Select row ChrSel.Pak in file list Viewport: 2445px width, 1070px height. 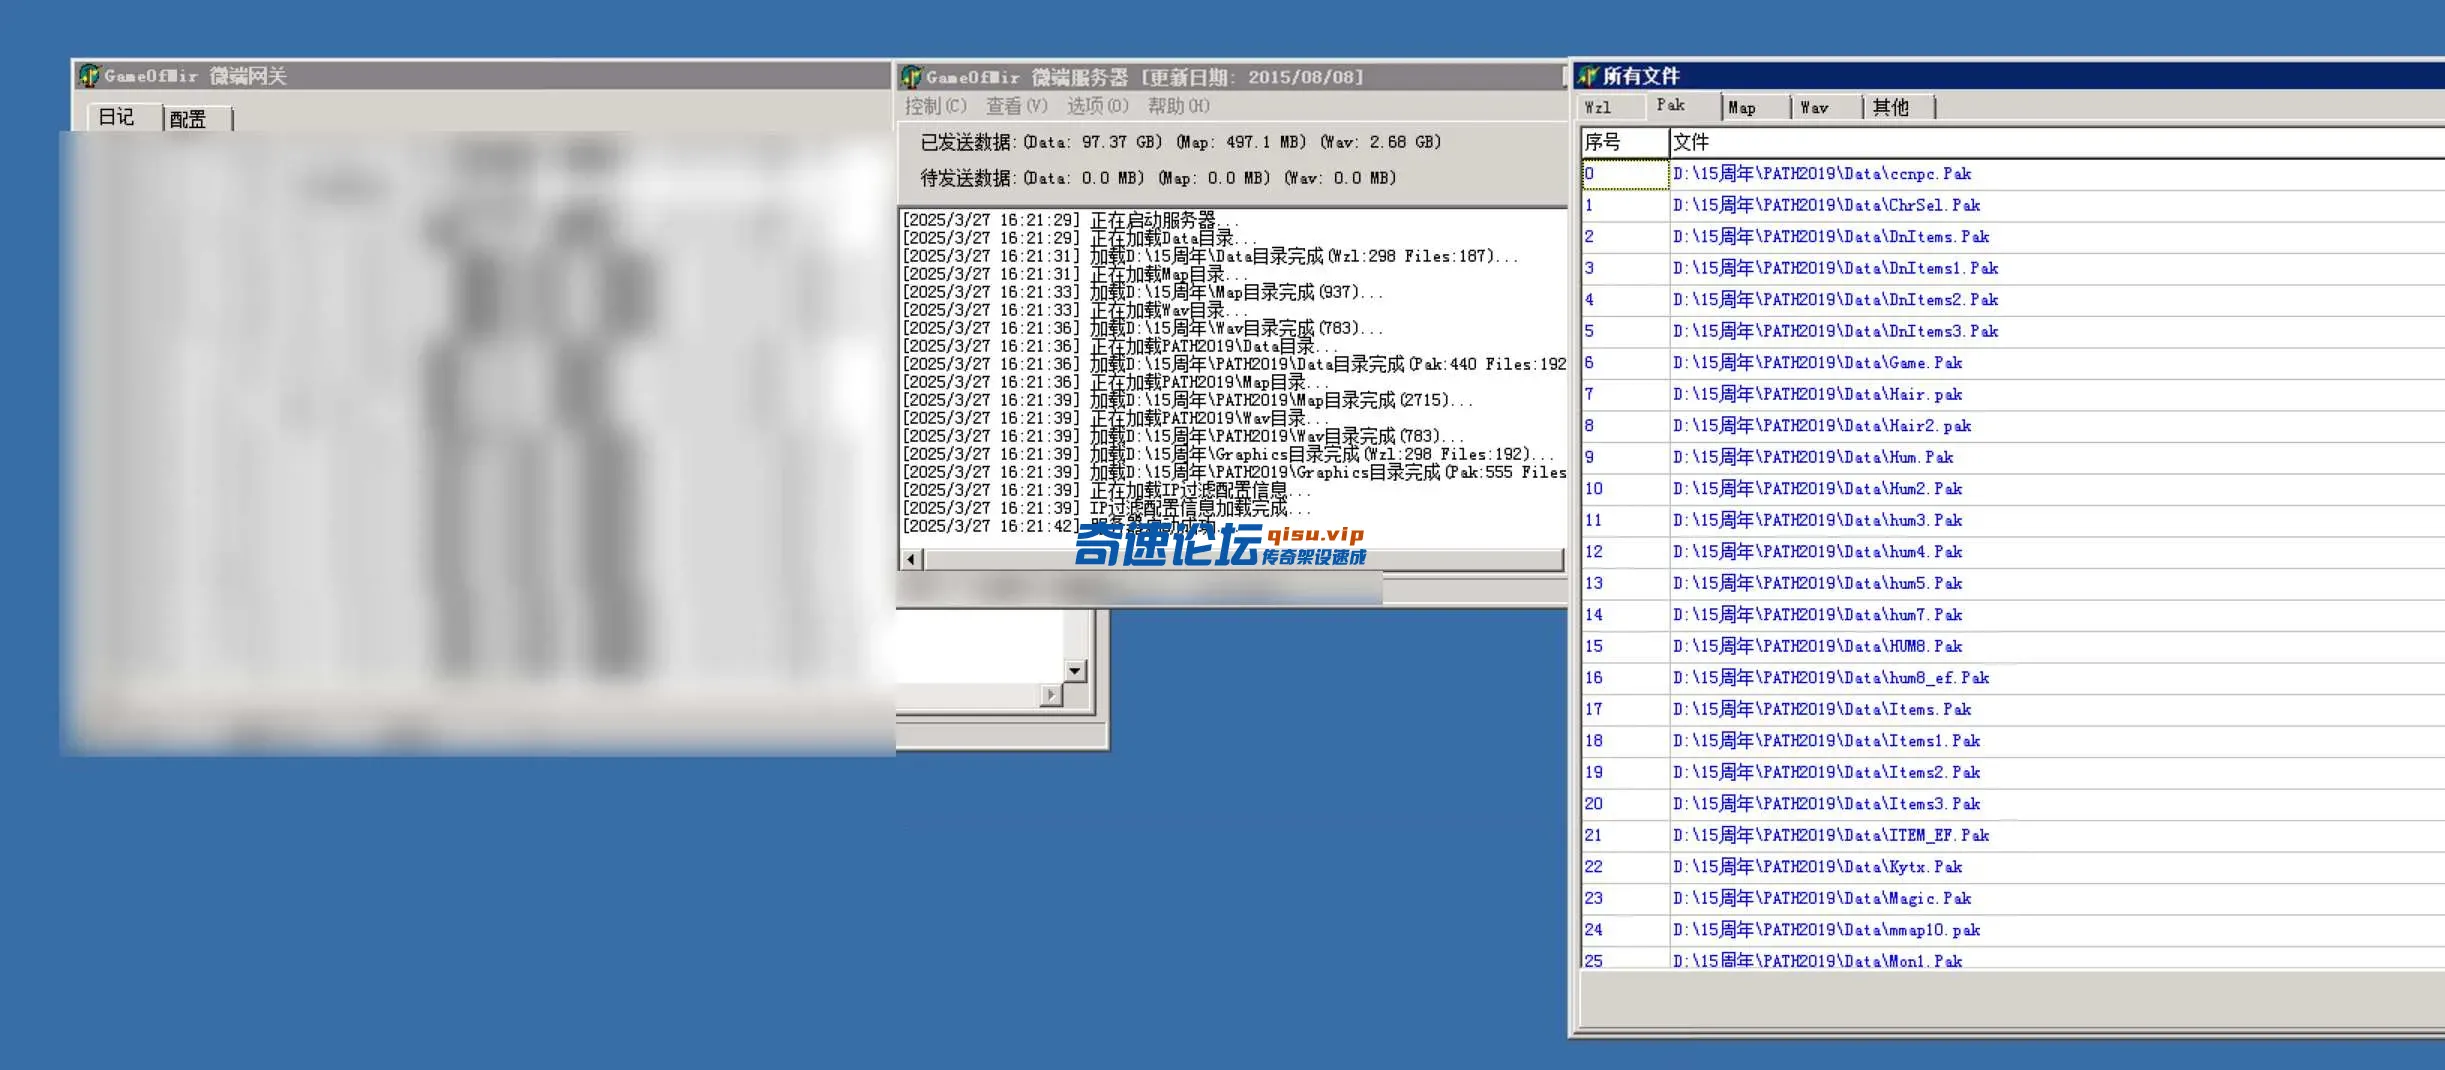click(x=2013, y=205)
